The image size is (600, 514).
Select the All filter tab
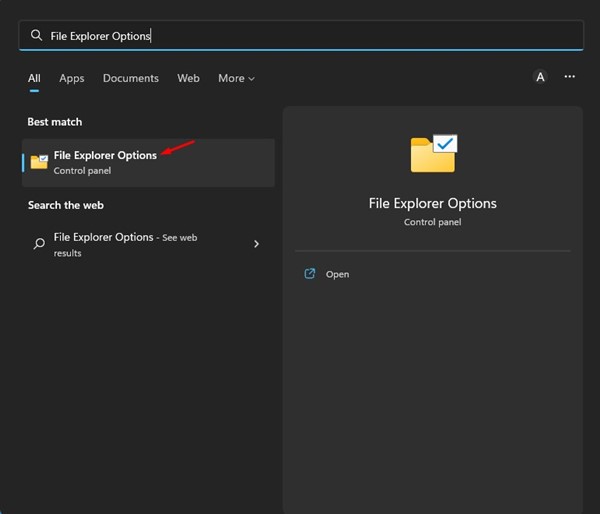click(34, 78)
